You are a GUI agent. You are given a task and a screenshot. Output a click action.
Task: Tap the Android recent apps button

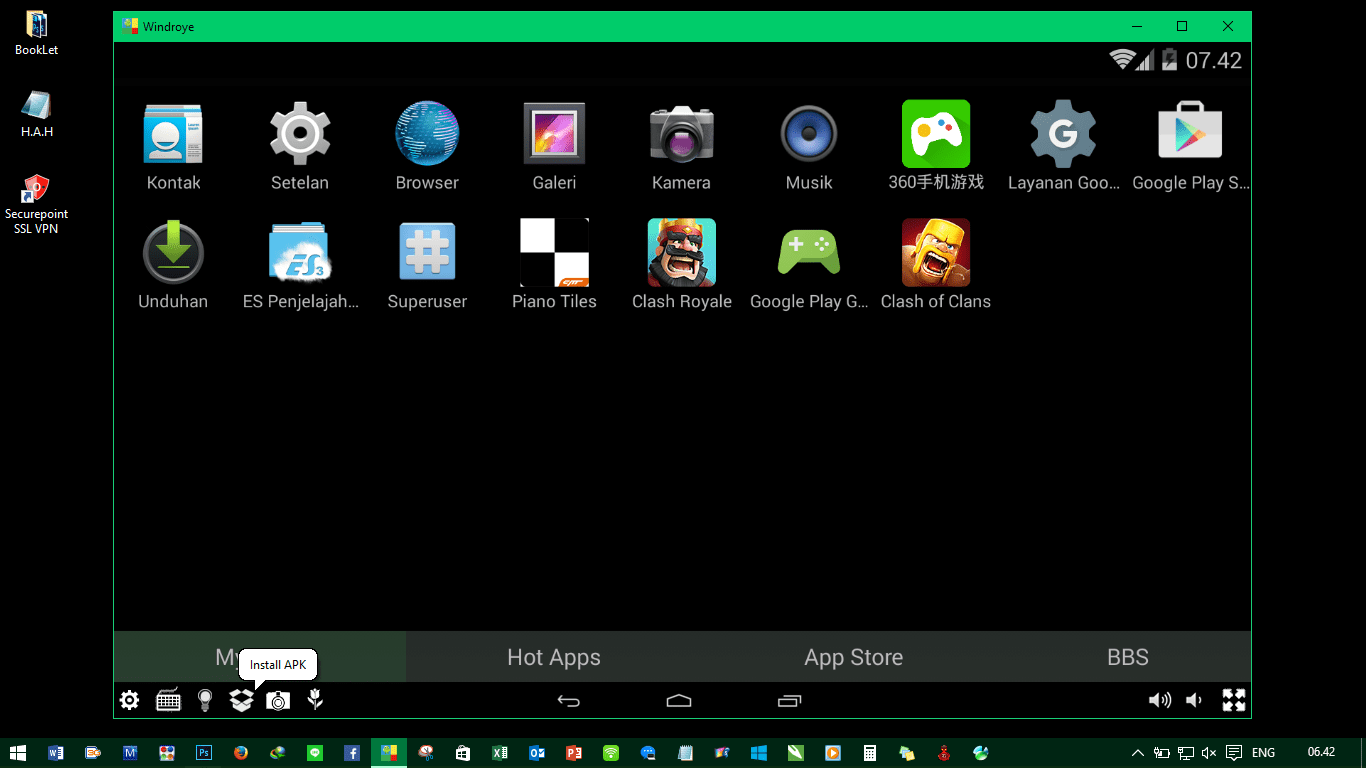tap(789, 701)
